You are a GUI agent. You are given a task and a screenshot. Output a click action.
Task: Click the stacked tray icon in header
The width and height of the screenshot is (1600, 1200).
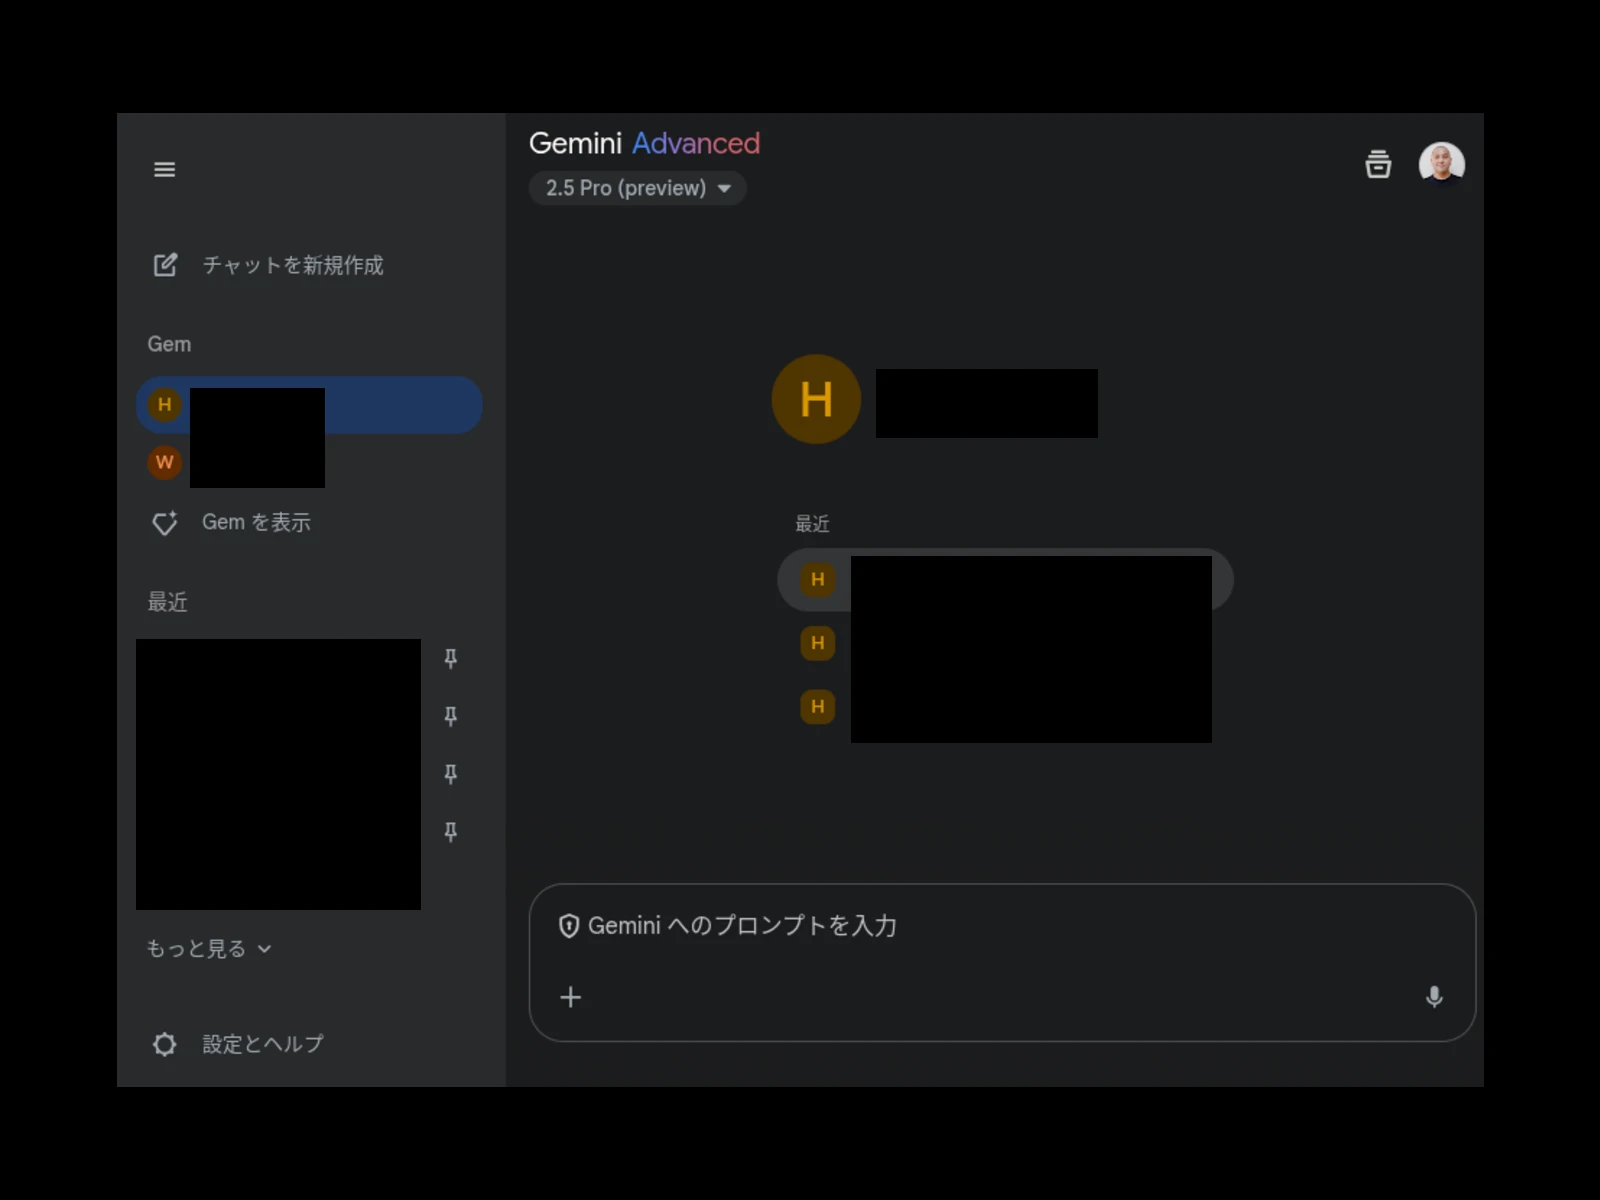tap(1378, 164)
